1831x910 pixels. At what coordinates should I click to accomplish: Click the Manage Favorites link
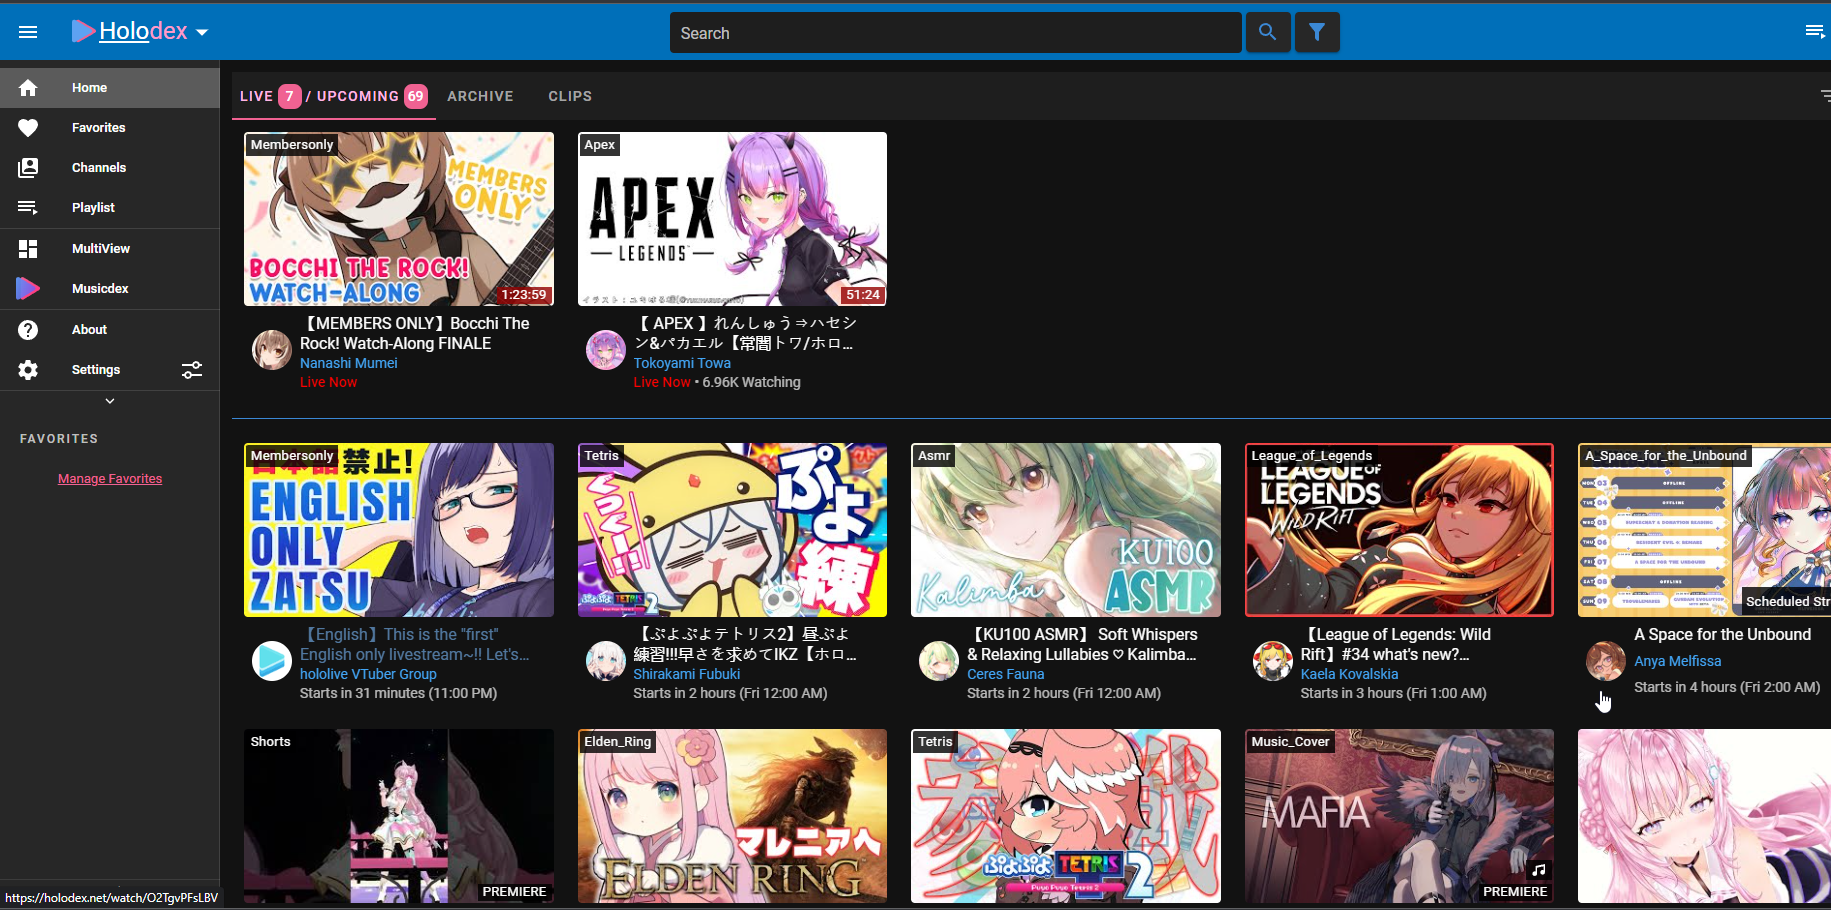[x=110, y=479]
